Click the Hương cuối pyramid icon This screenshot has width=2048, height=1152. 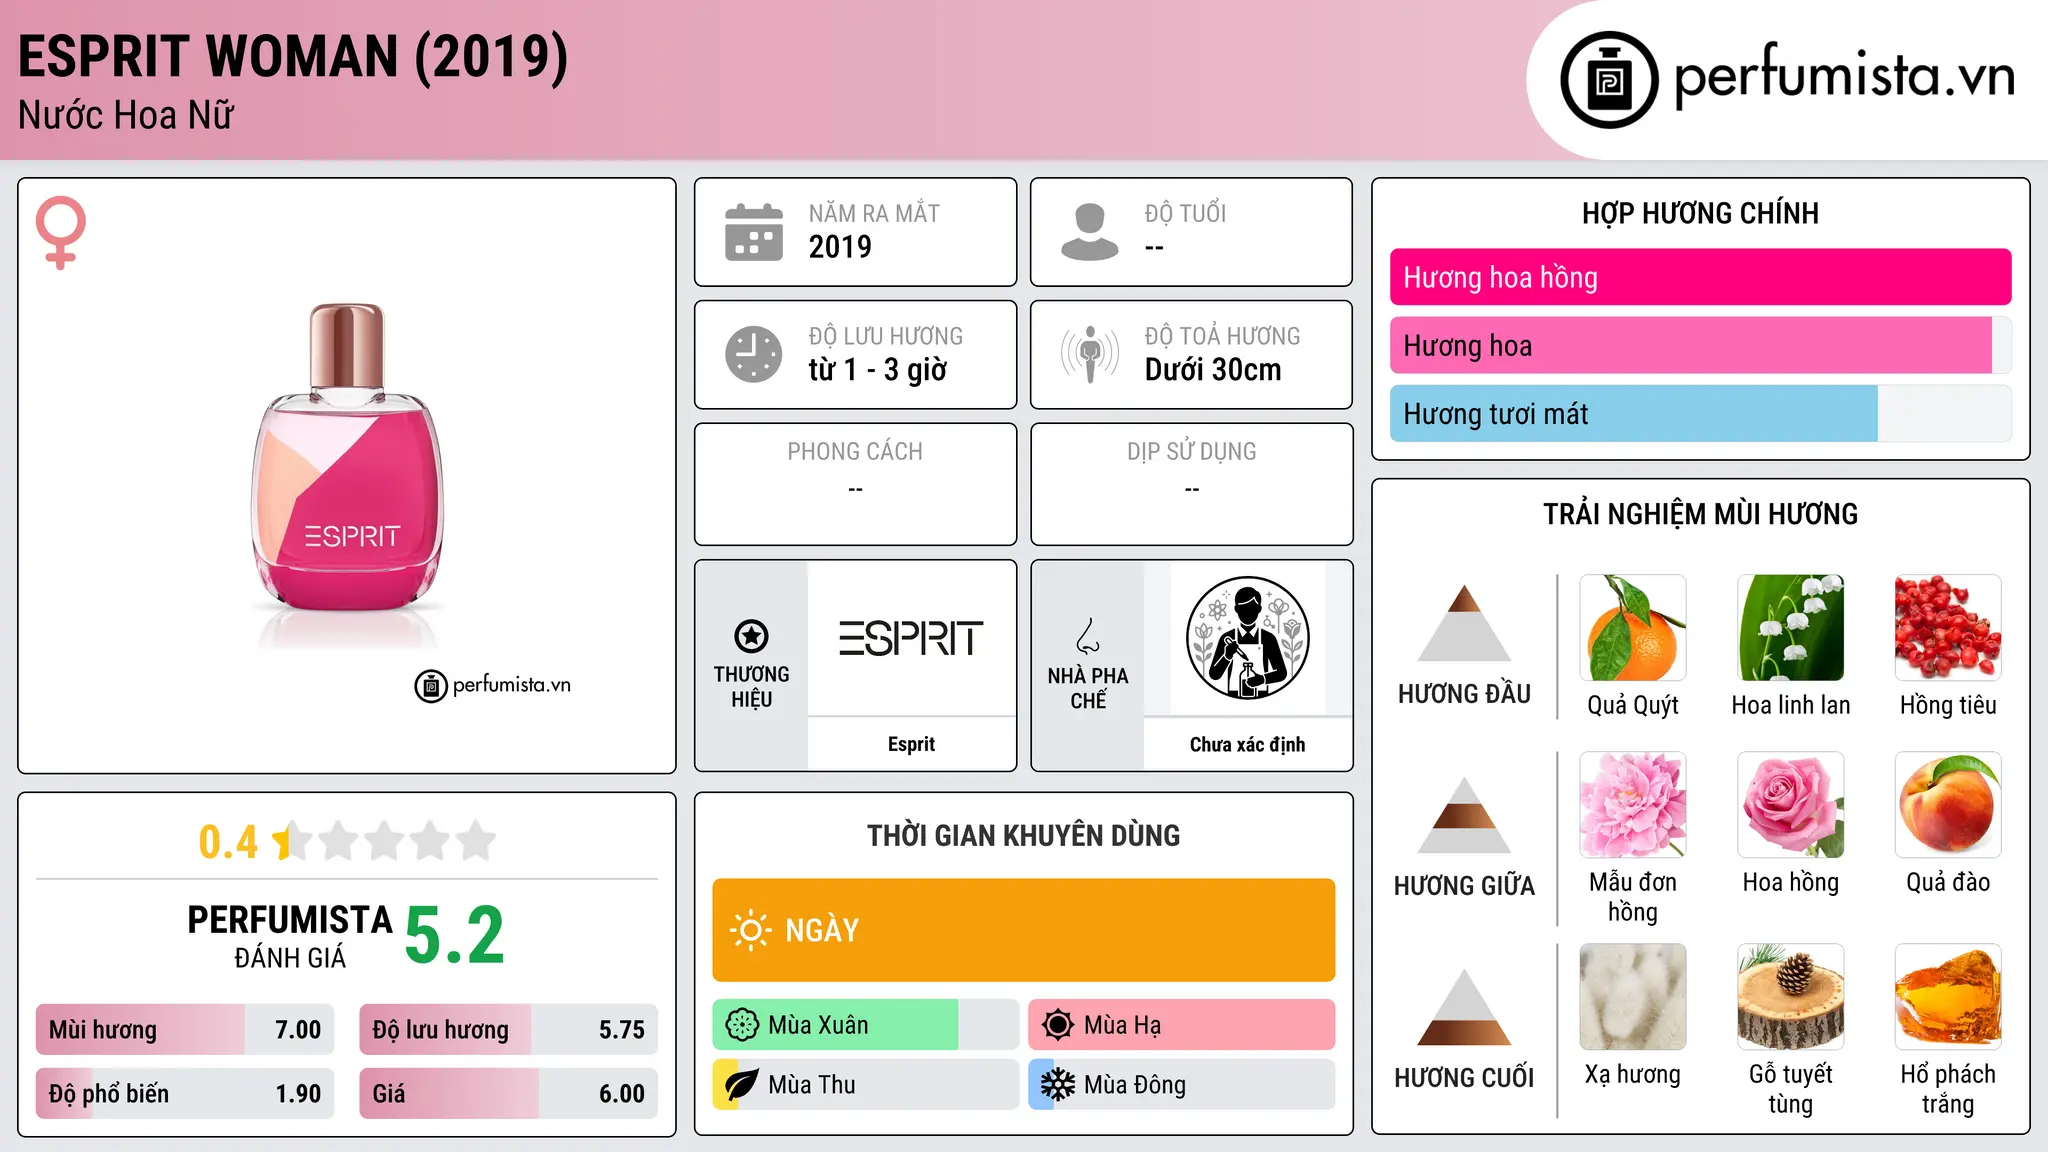tap(1464, 1007)
